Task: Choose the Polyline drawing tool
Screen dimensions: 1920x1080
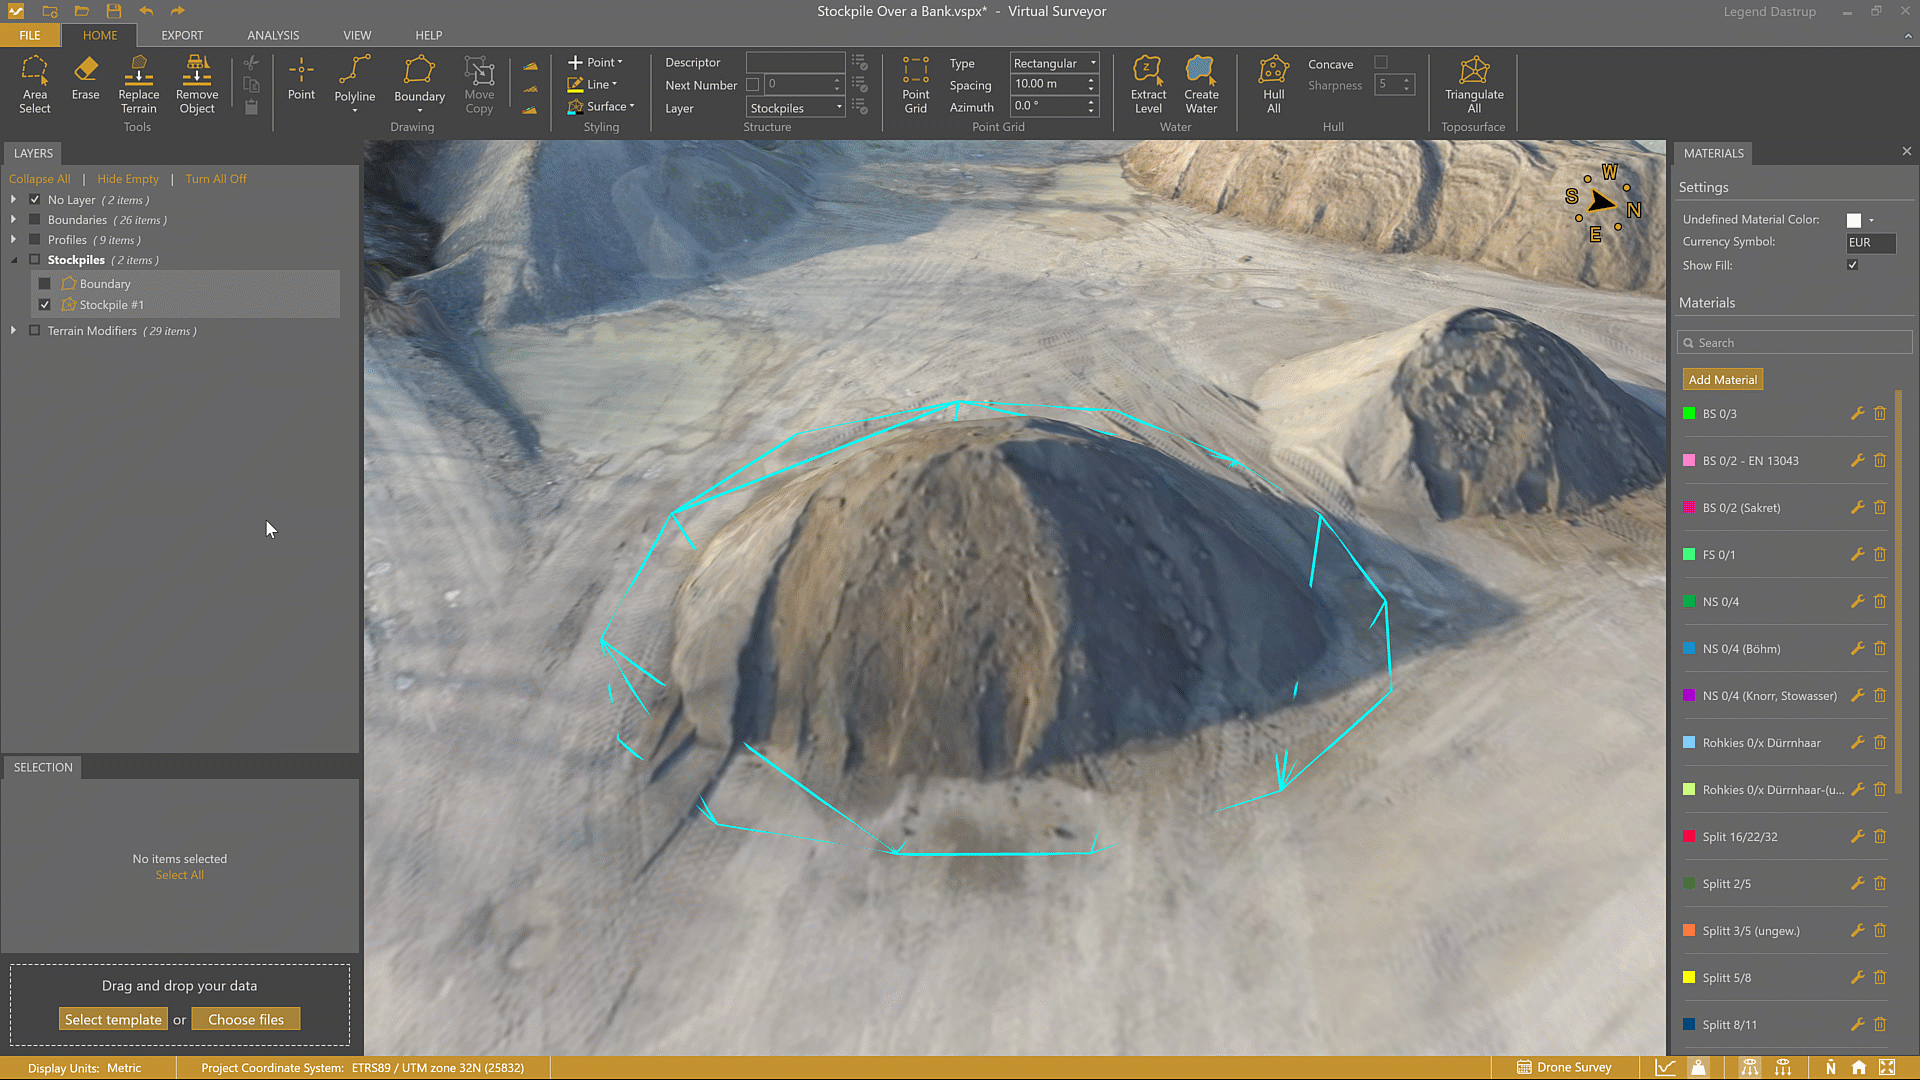Action: tap(354, 80)
